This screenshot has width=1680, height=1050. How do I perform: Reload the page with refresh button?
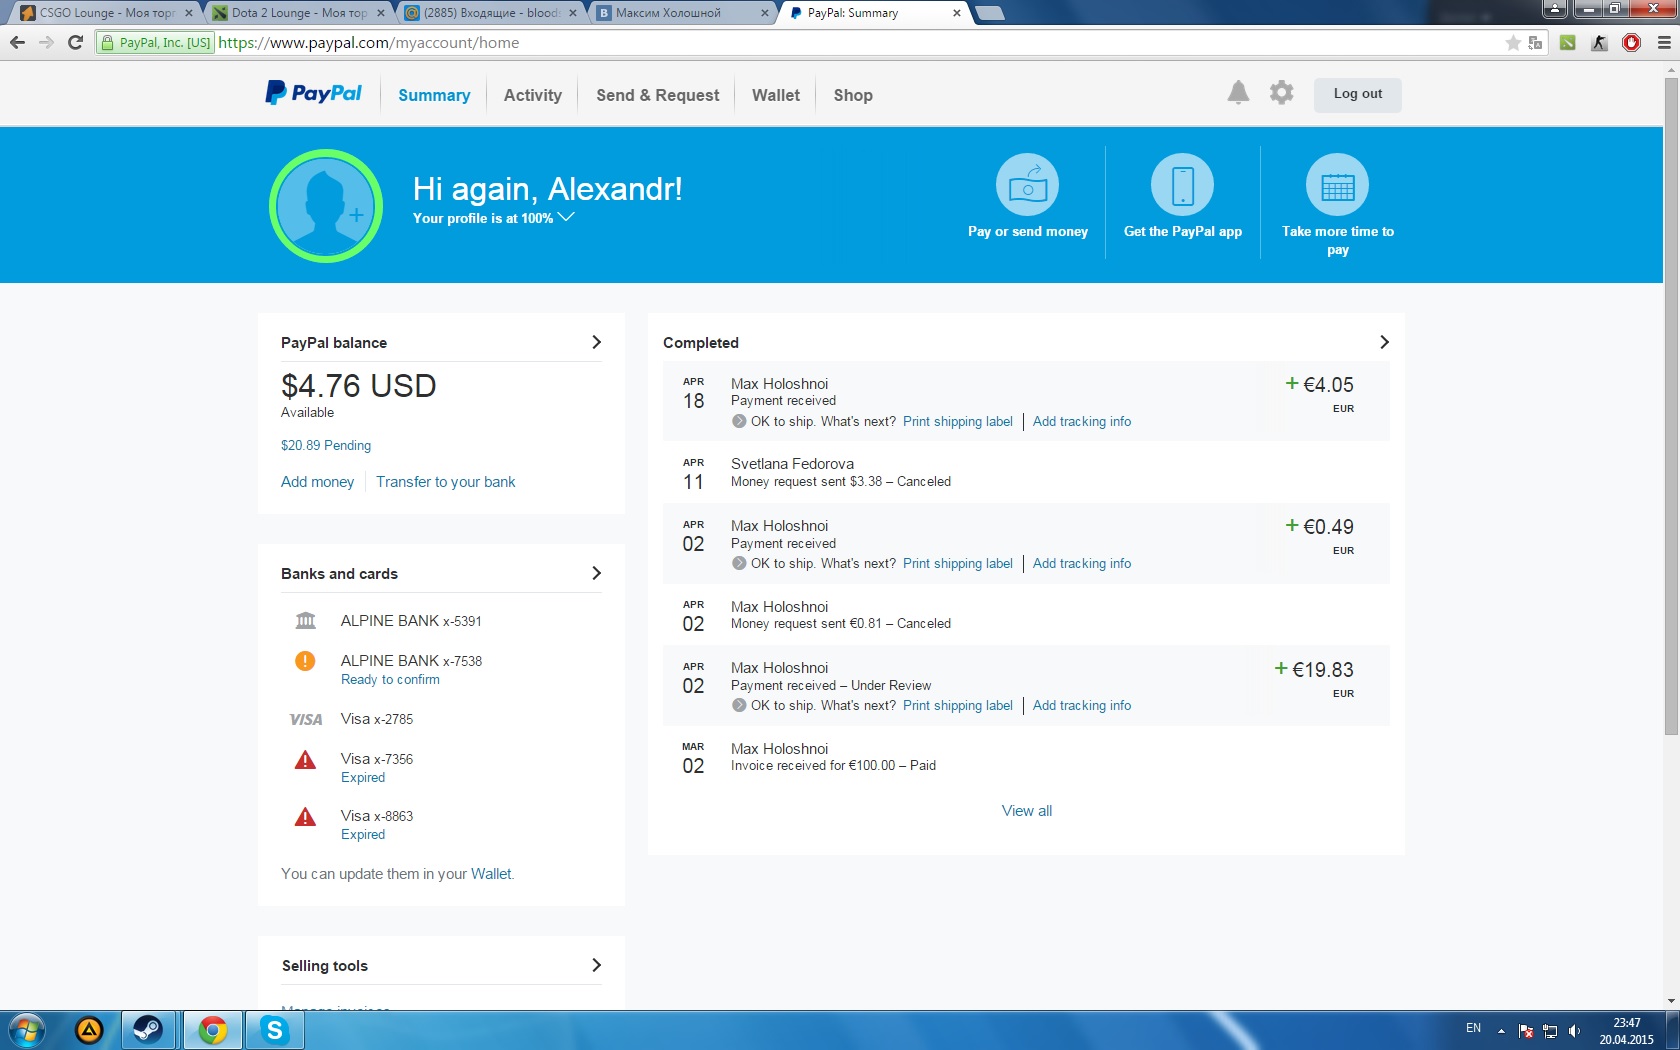tap(75, 42)
